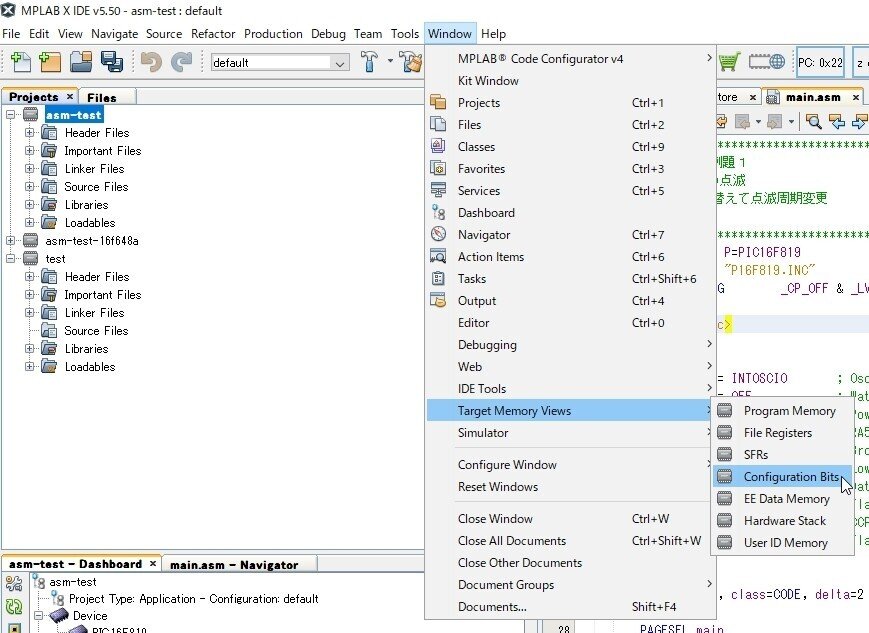Screen dimensions: 869x633
Task: Click the Undo arrow icon
Action: coord(151,62)
